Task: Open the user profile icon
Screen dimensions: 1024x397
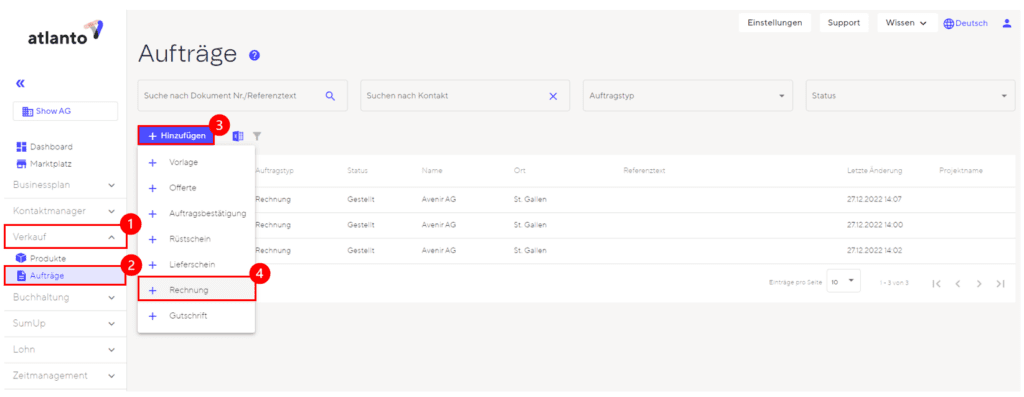Action: click(x=1006, y=23)
